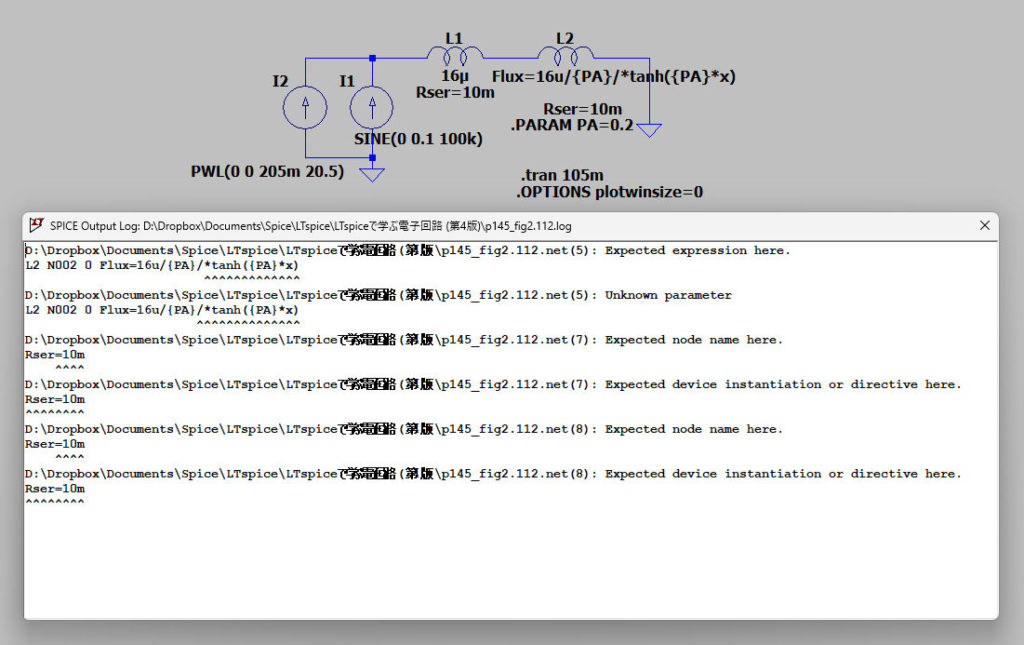Click the SPICE Output Log title bar
Image resolution: width=1024 pixels, height=645 pixels.
(x=500, y=225)
